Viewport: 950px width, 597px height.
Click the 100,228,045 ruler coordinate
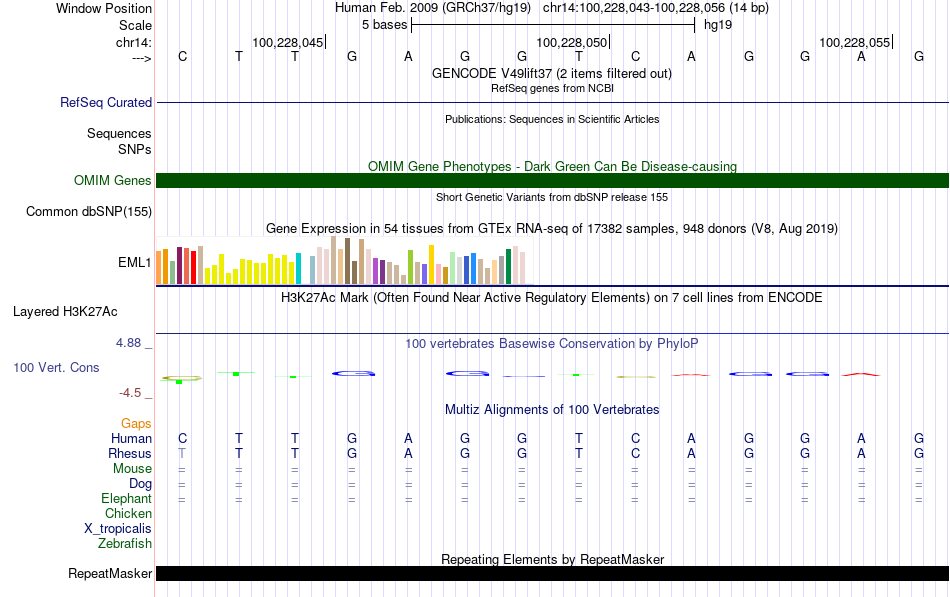pyautogui.click(x=288, y=42)
